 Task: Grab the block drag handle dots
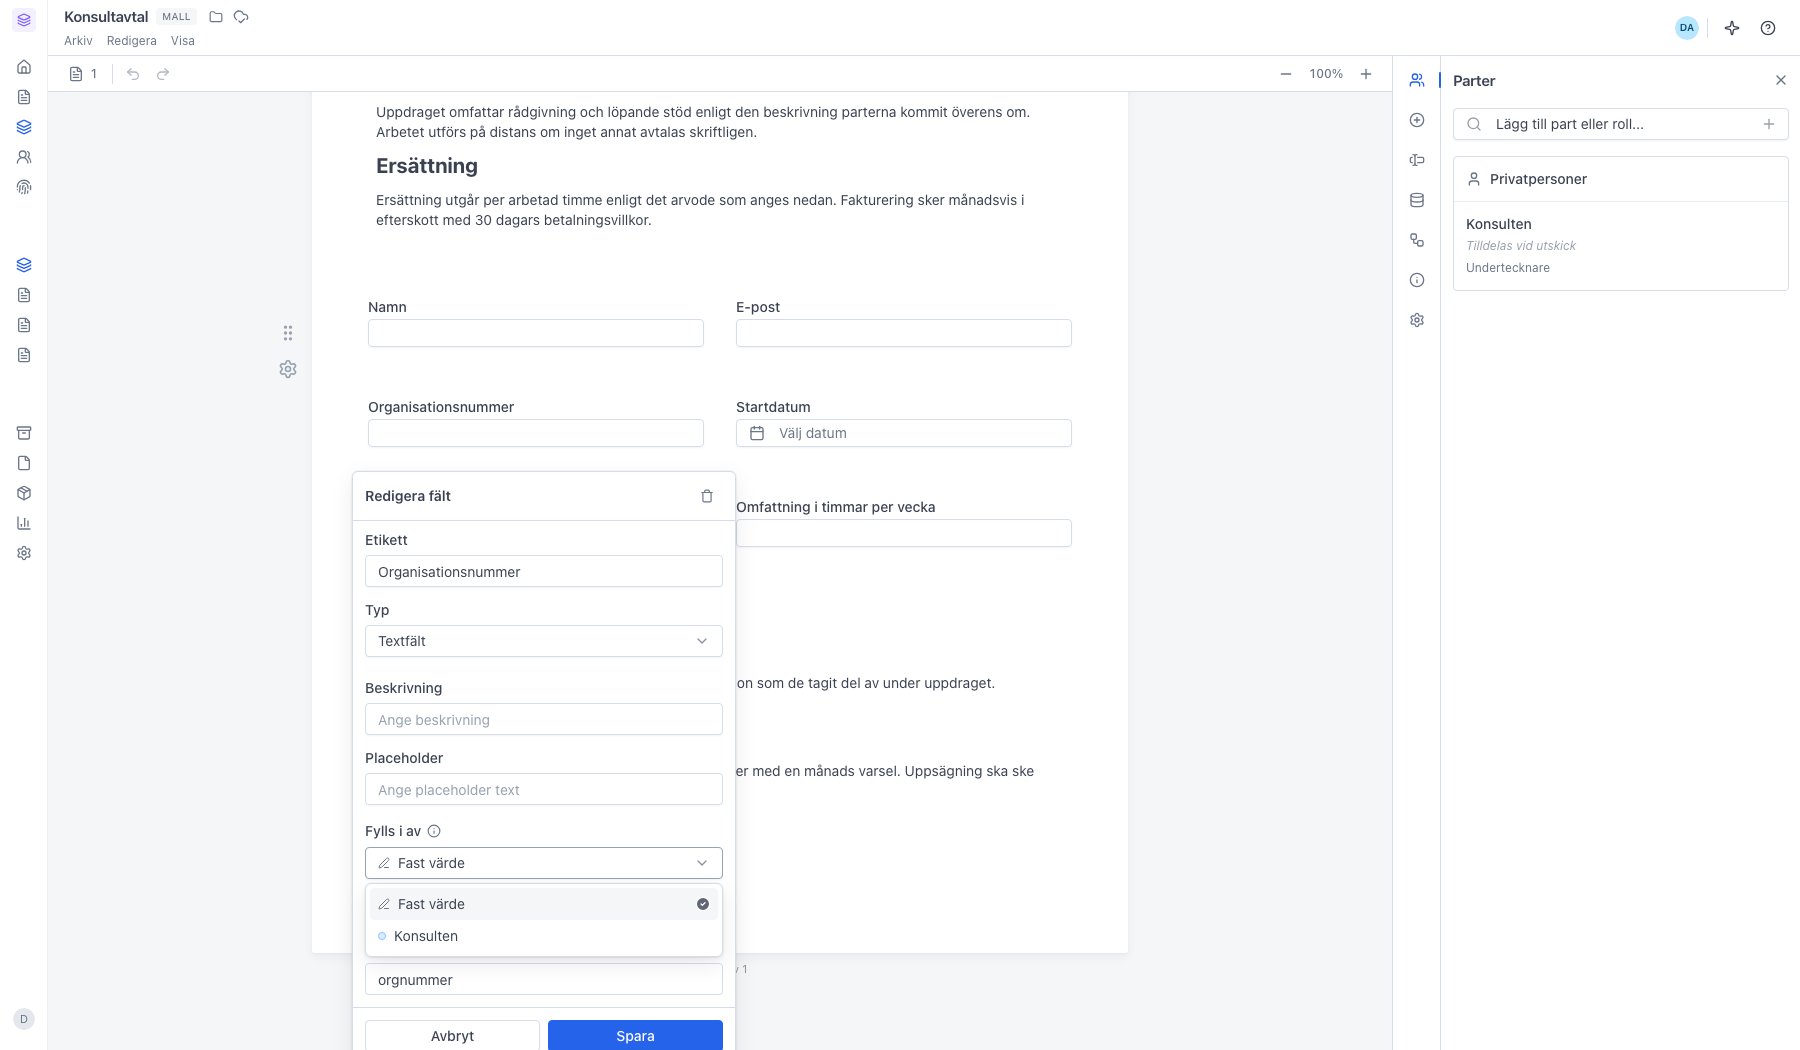[288, 333]
